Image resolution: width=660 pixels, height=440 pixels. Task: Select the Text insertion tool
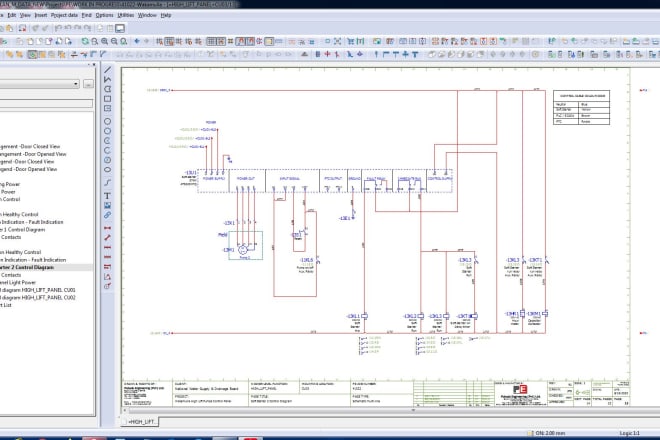(108, 196)
